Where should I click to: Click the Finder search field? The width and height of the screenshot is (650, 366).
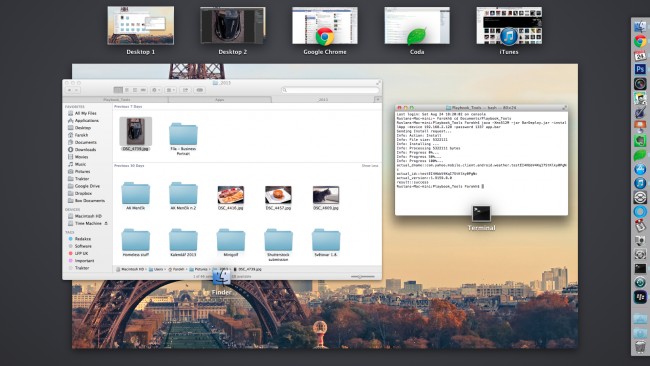[x=330, y=90]
